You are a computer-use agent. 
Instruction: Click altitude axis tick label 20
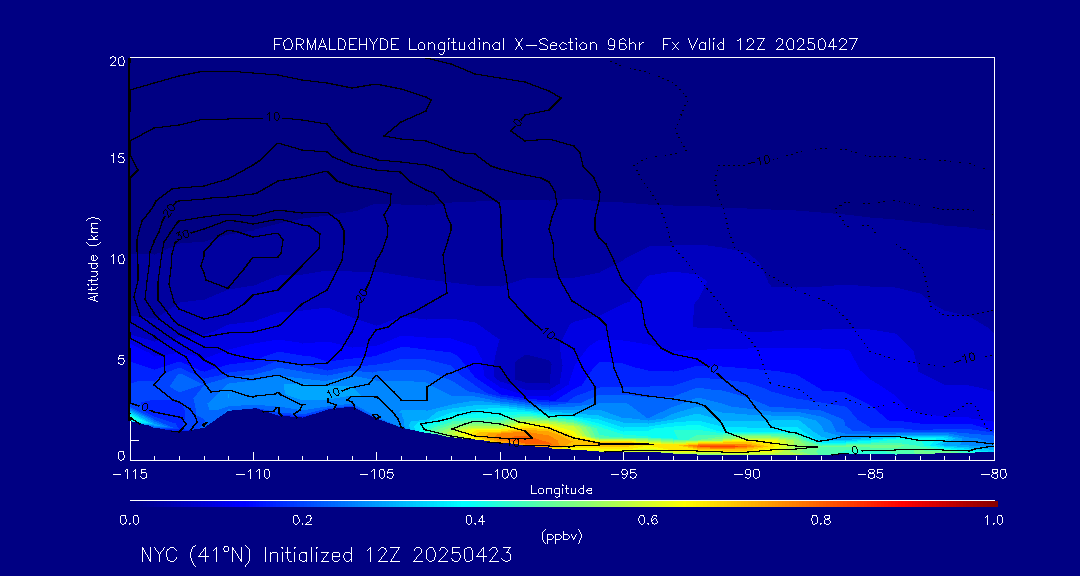click(116, 61)
